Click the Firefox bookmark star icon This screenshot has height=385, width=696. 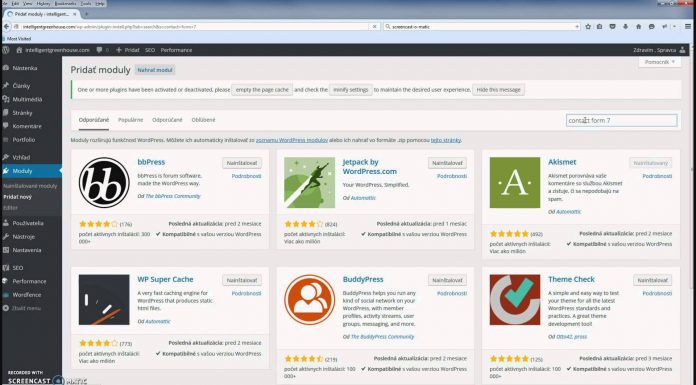(588, 27)
